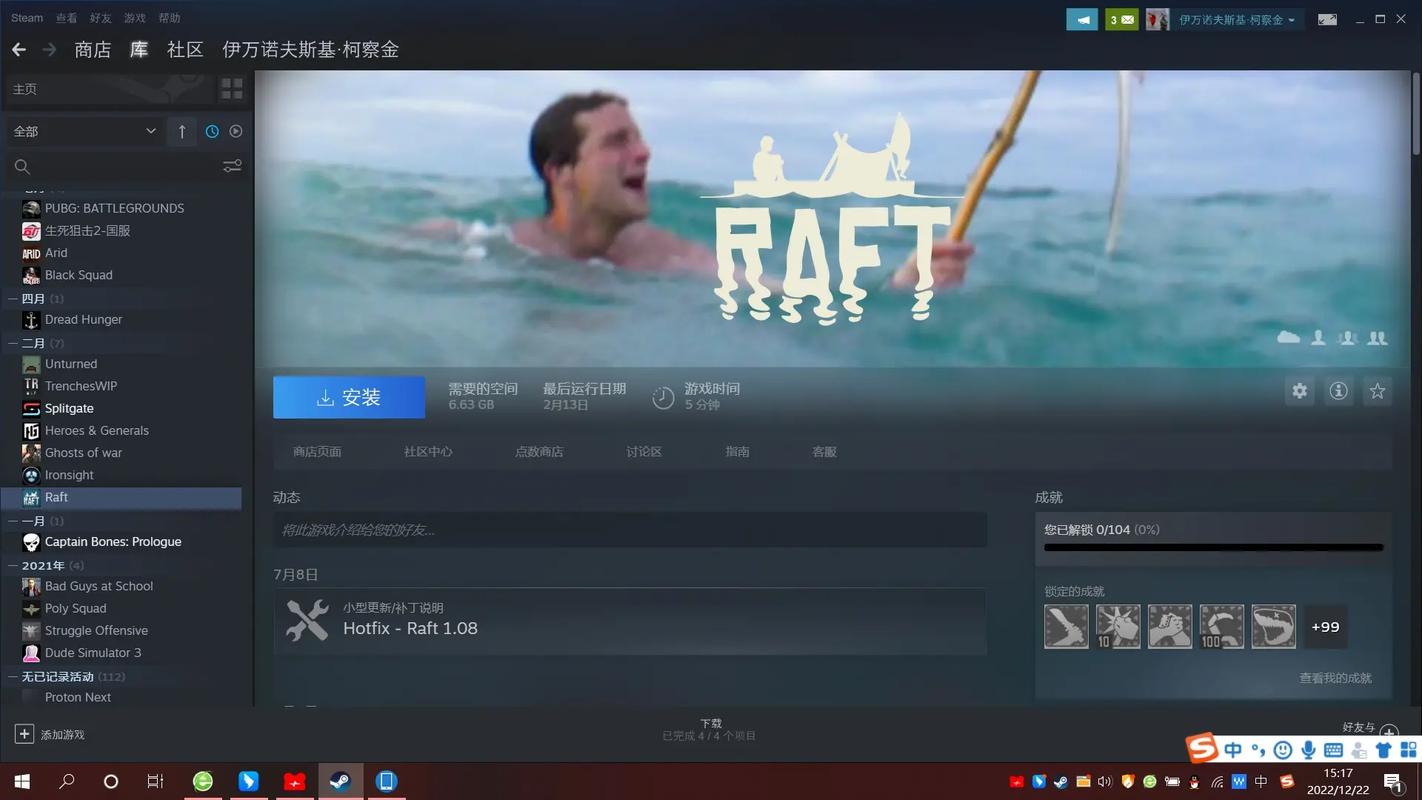Click the activity share text field
1422x800 pixels.
[x=630, y=530]
